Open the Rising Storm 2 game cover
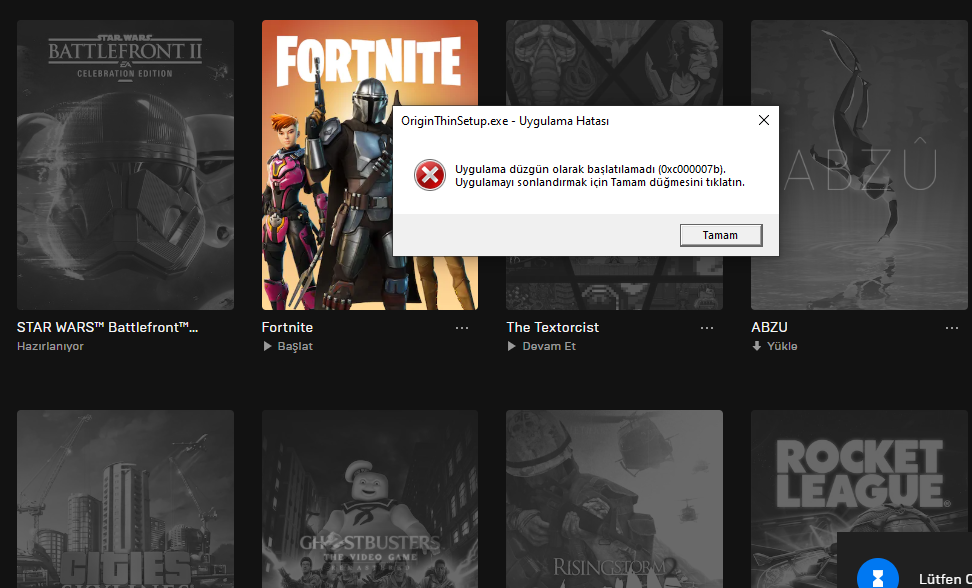 point(614,499)
